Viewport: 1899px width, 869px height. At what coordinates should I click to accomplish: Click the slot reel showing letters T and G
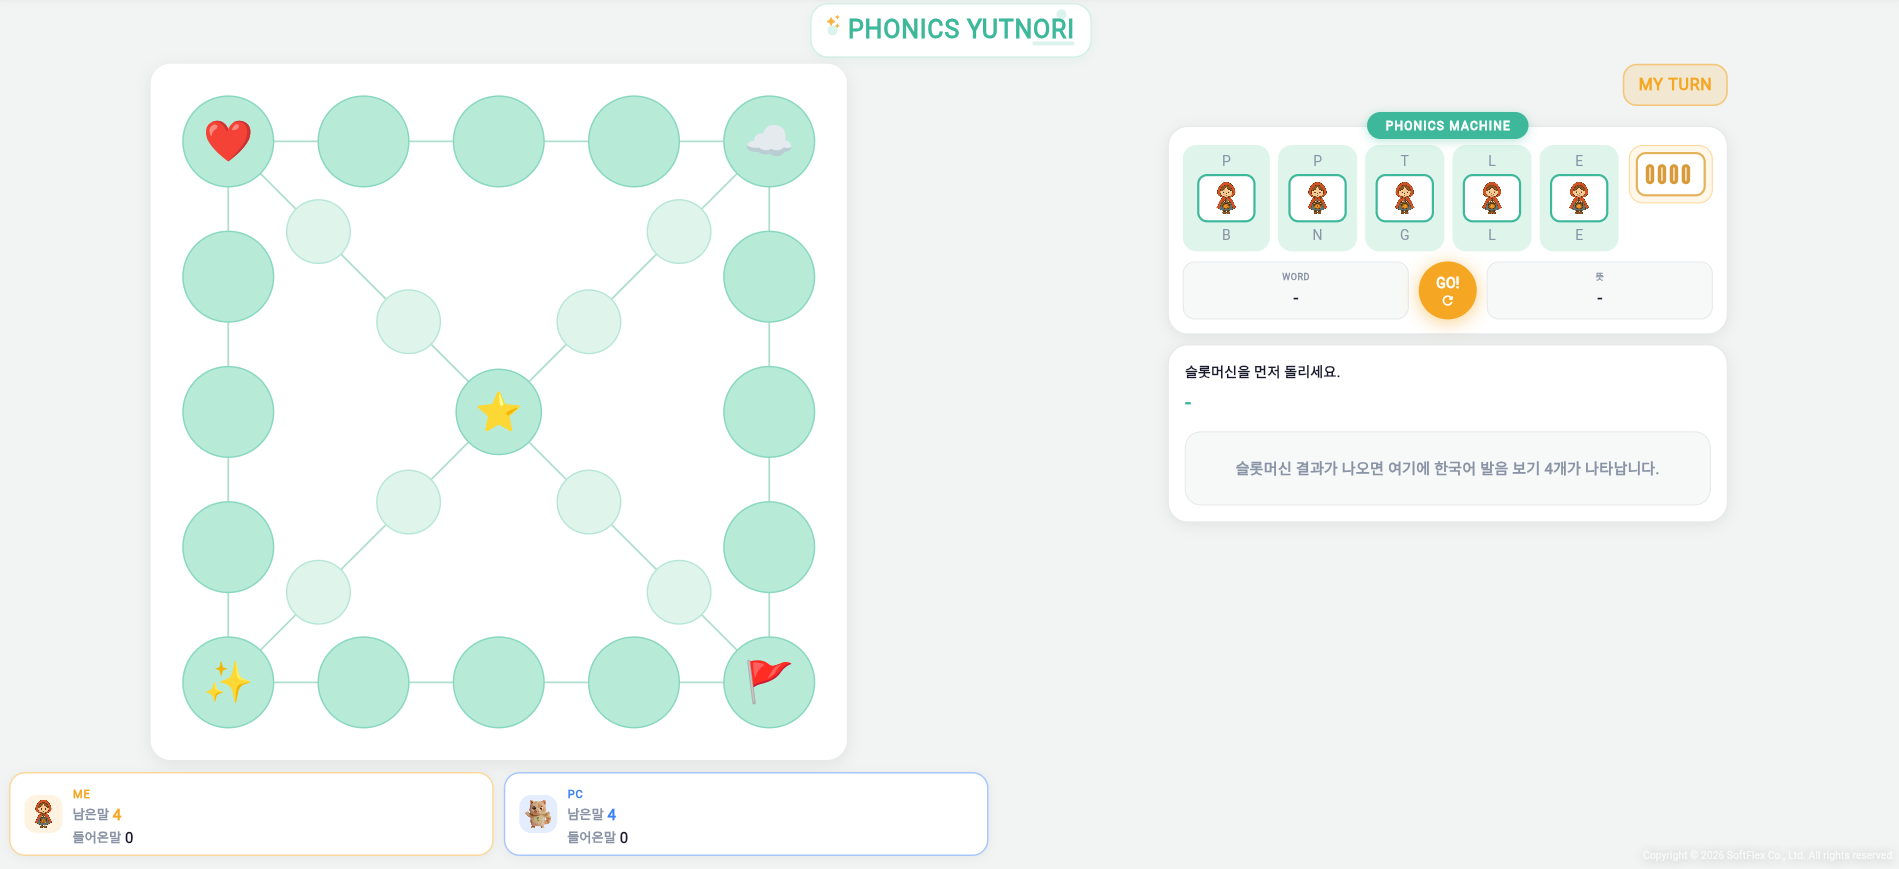point(1404,198)
